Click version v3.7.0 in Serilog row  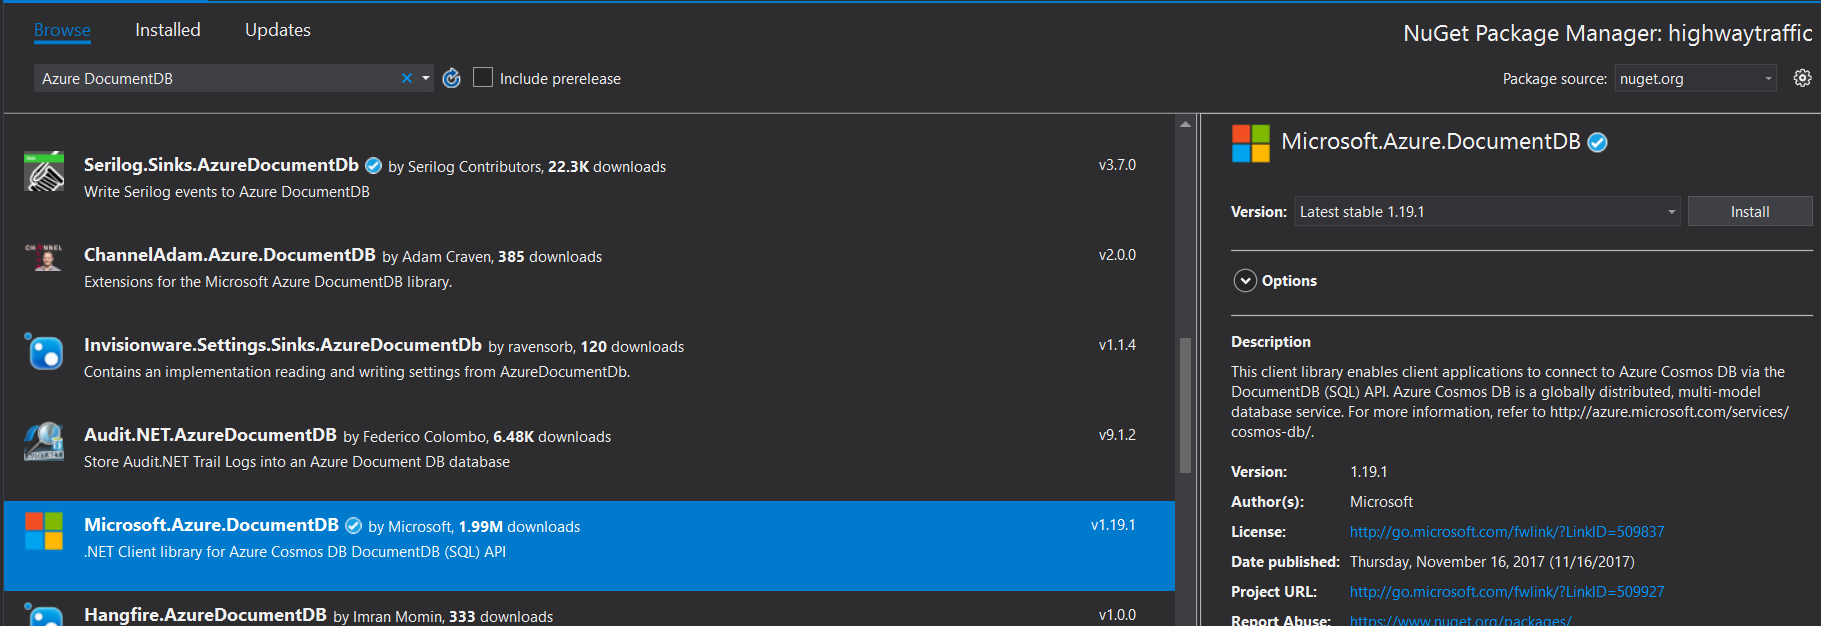(x=1117, y=165)
